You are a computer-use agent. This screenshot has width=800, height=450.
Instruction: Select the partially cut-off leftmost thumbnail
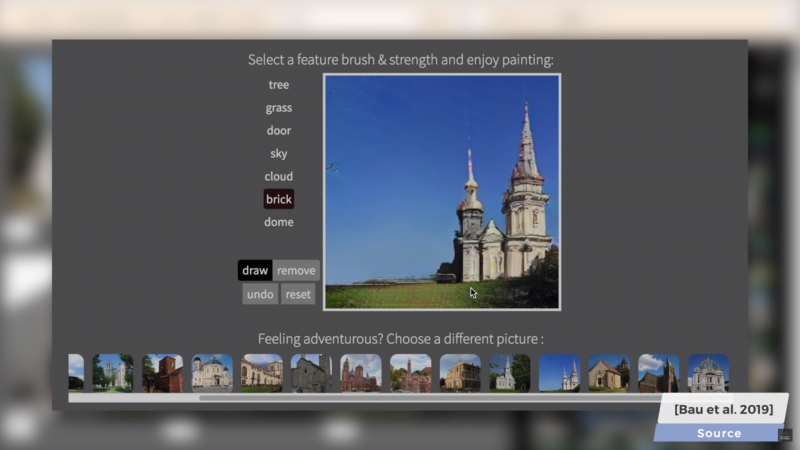click(x=76, y=373)
